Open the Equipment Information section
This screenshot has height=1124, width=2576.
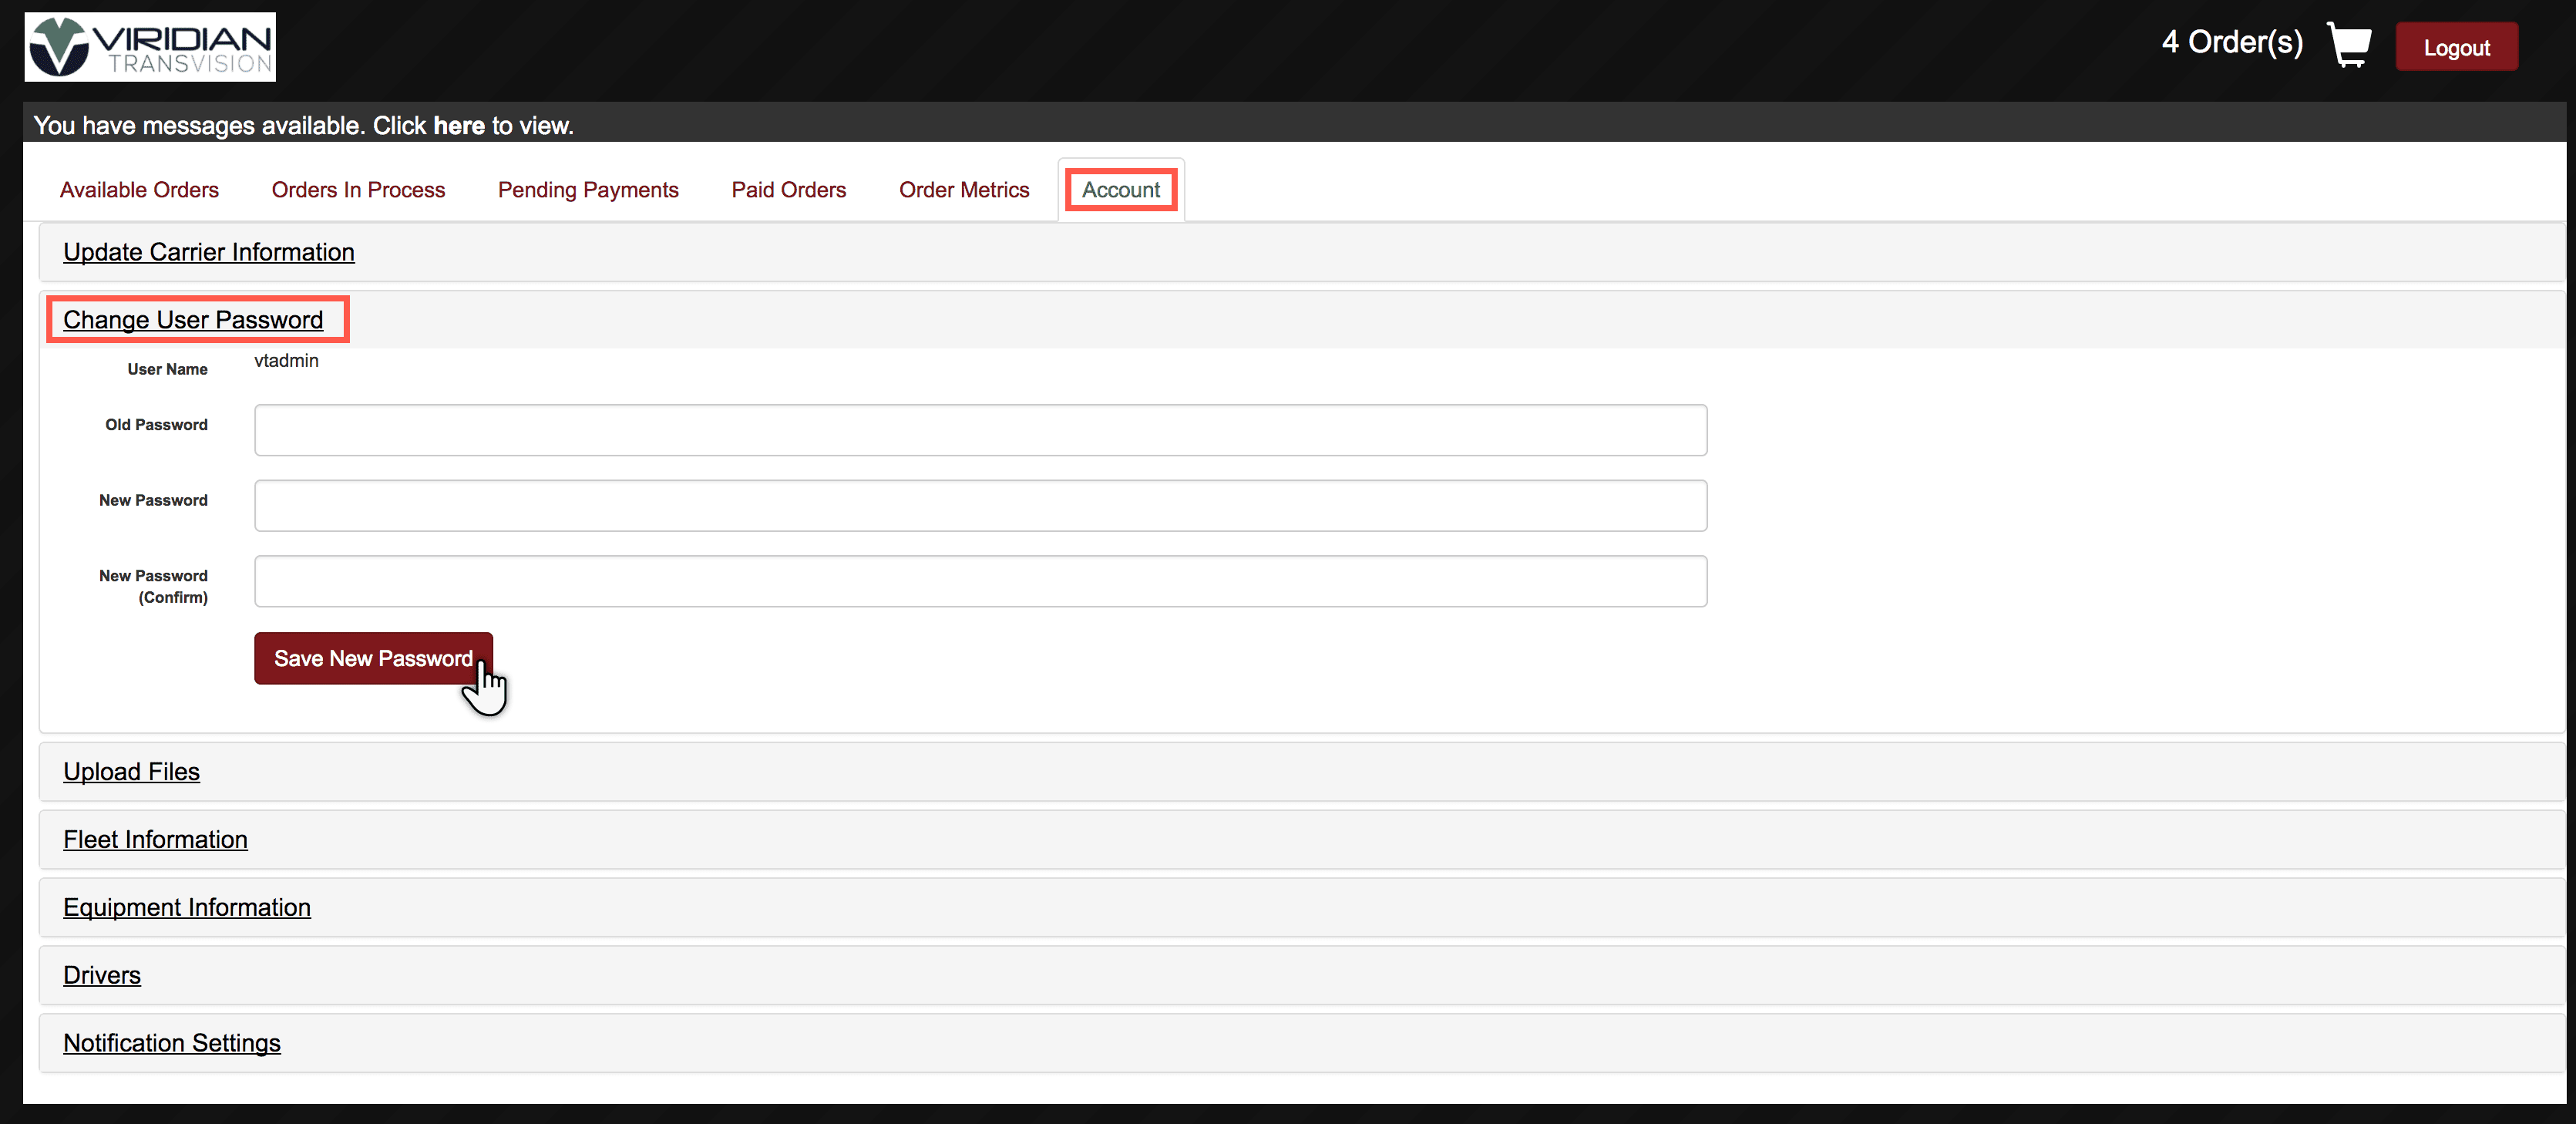[186, 908]
